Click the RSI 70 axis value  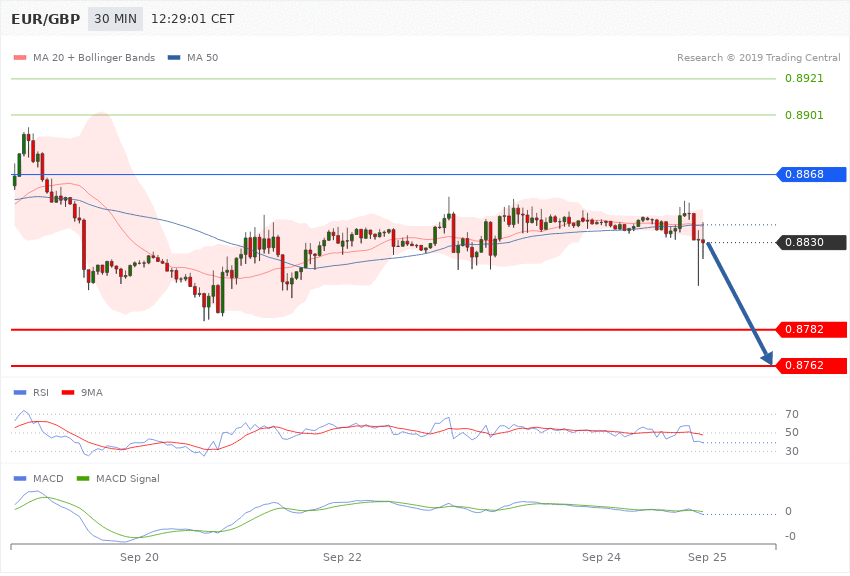(x=791, y=414)
